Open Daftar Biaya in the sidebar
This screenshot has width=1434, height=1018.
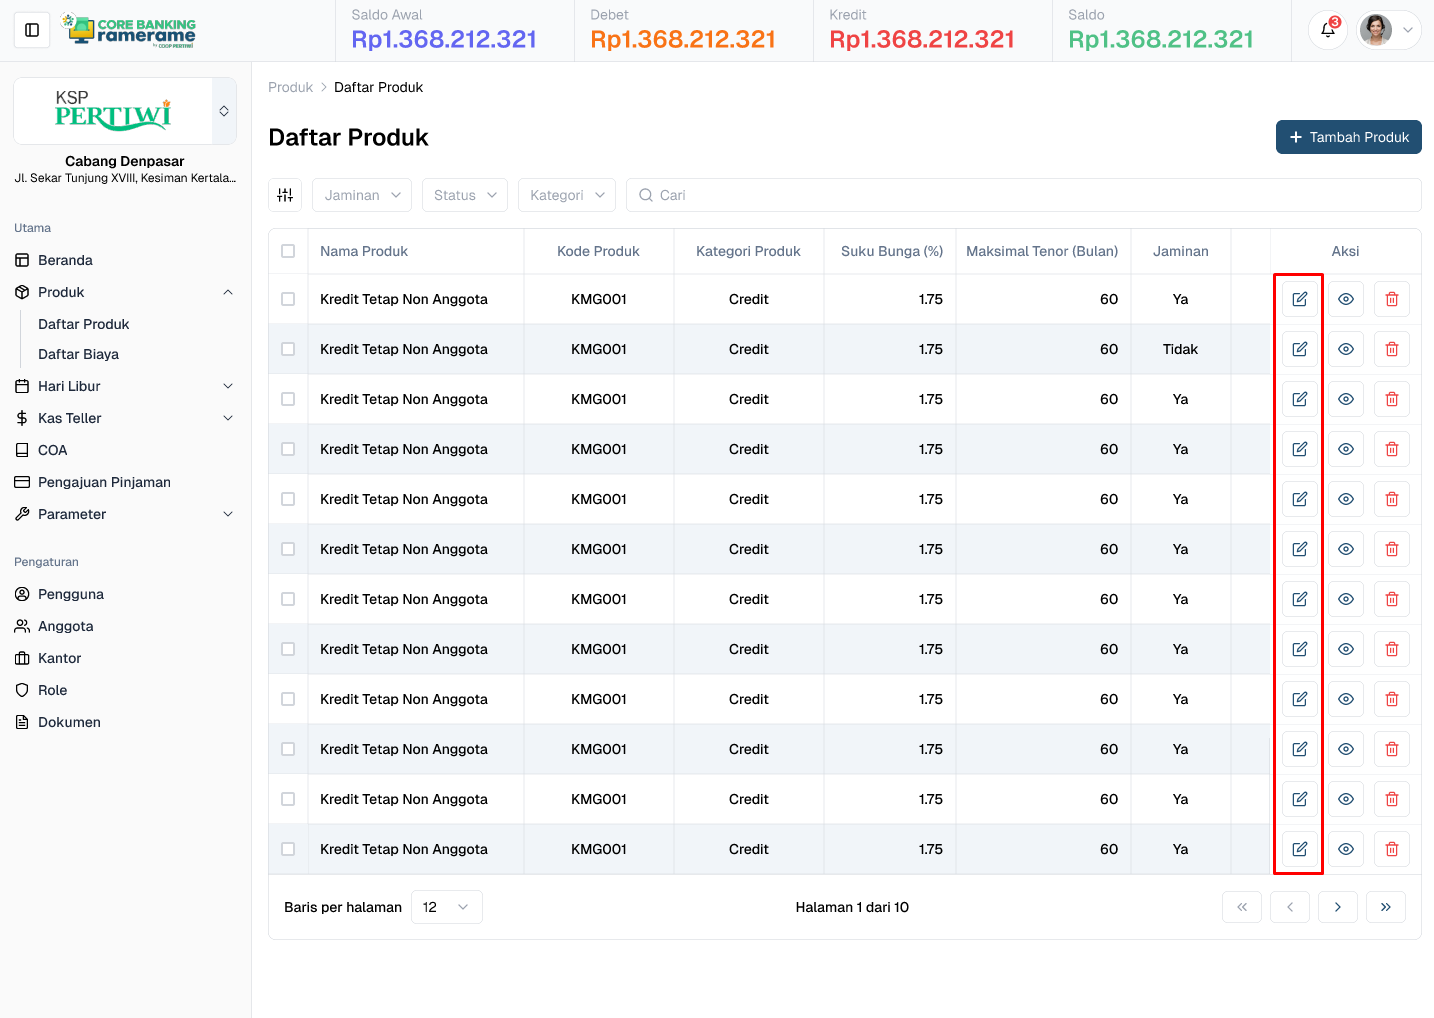pyautogui.click(x=78, y=354)
